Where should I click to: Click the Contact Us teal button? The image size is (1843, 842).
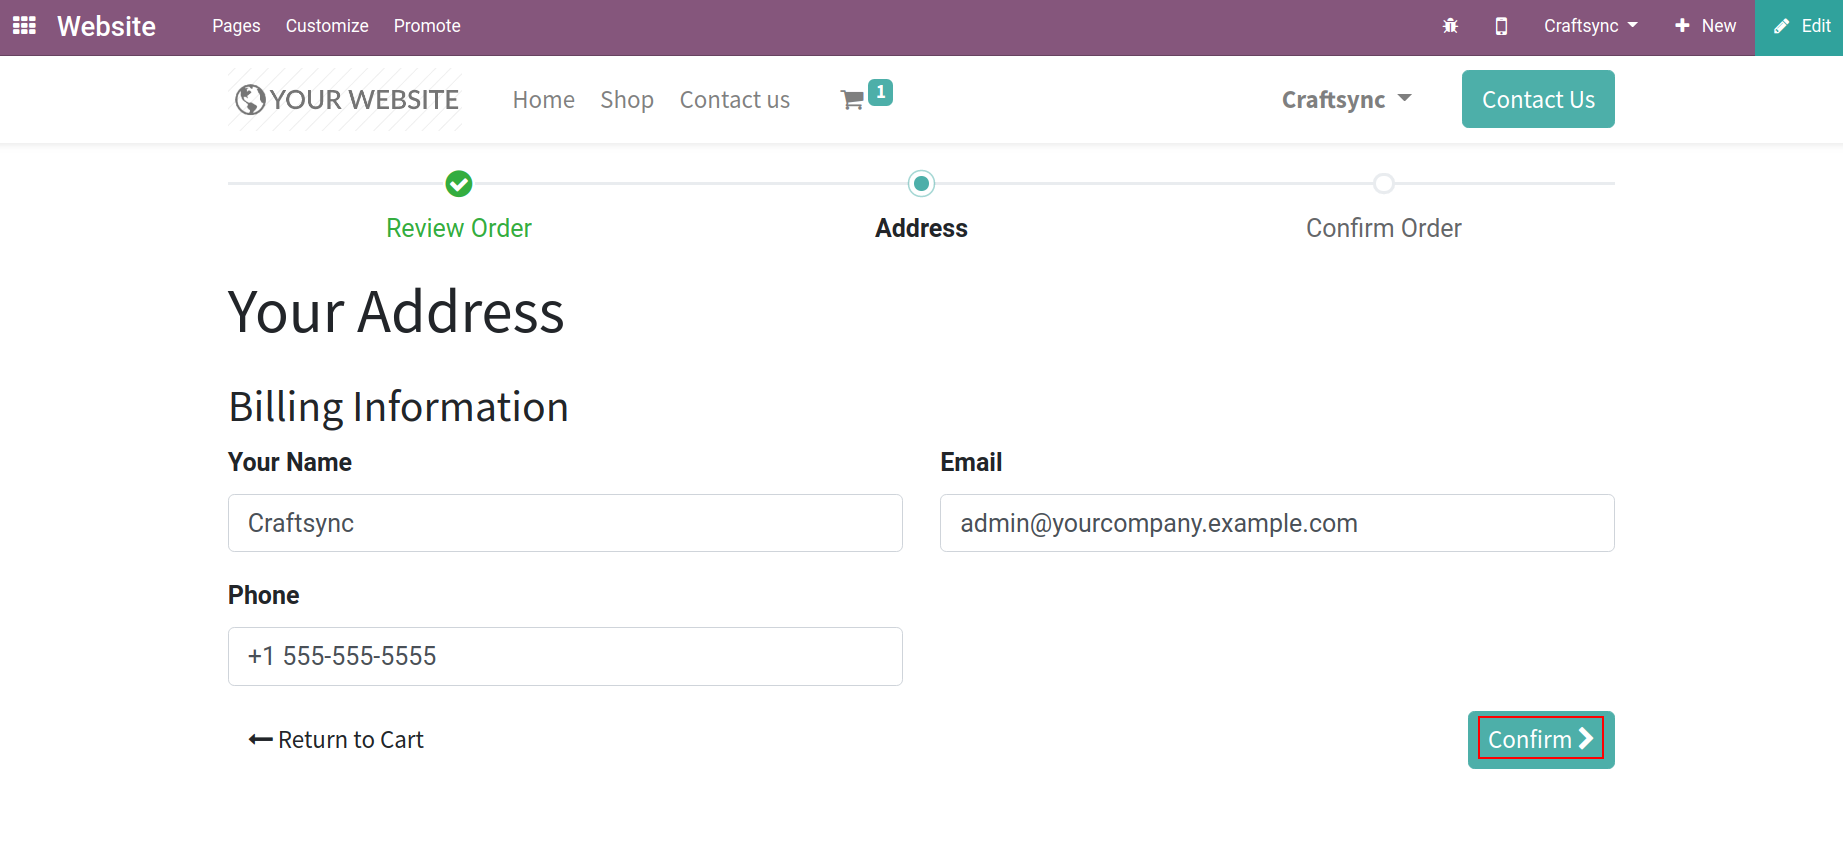click(x=1538, y=99)
